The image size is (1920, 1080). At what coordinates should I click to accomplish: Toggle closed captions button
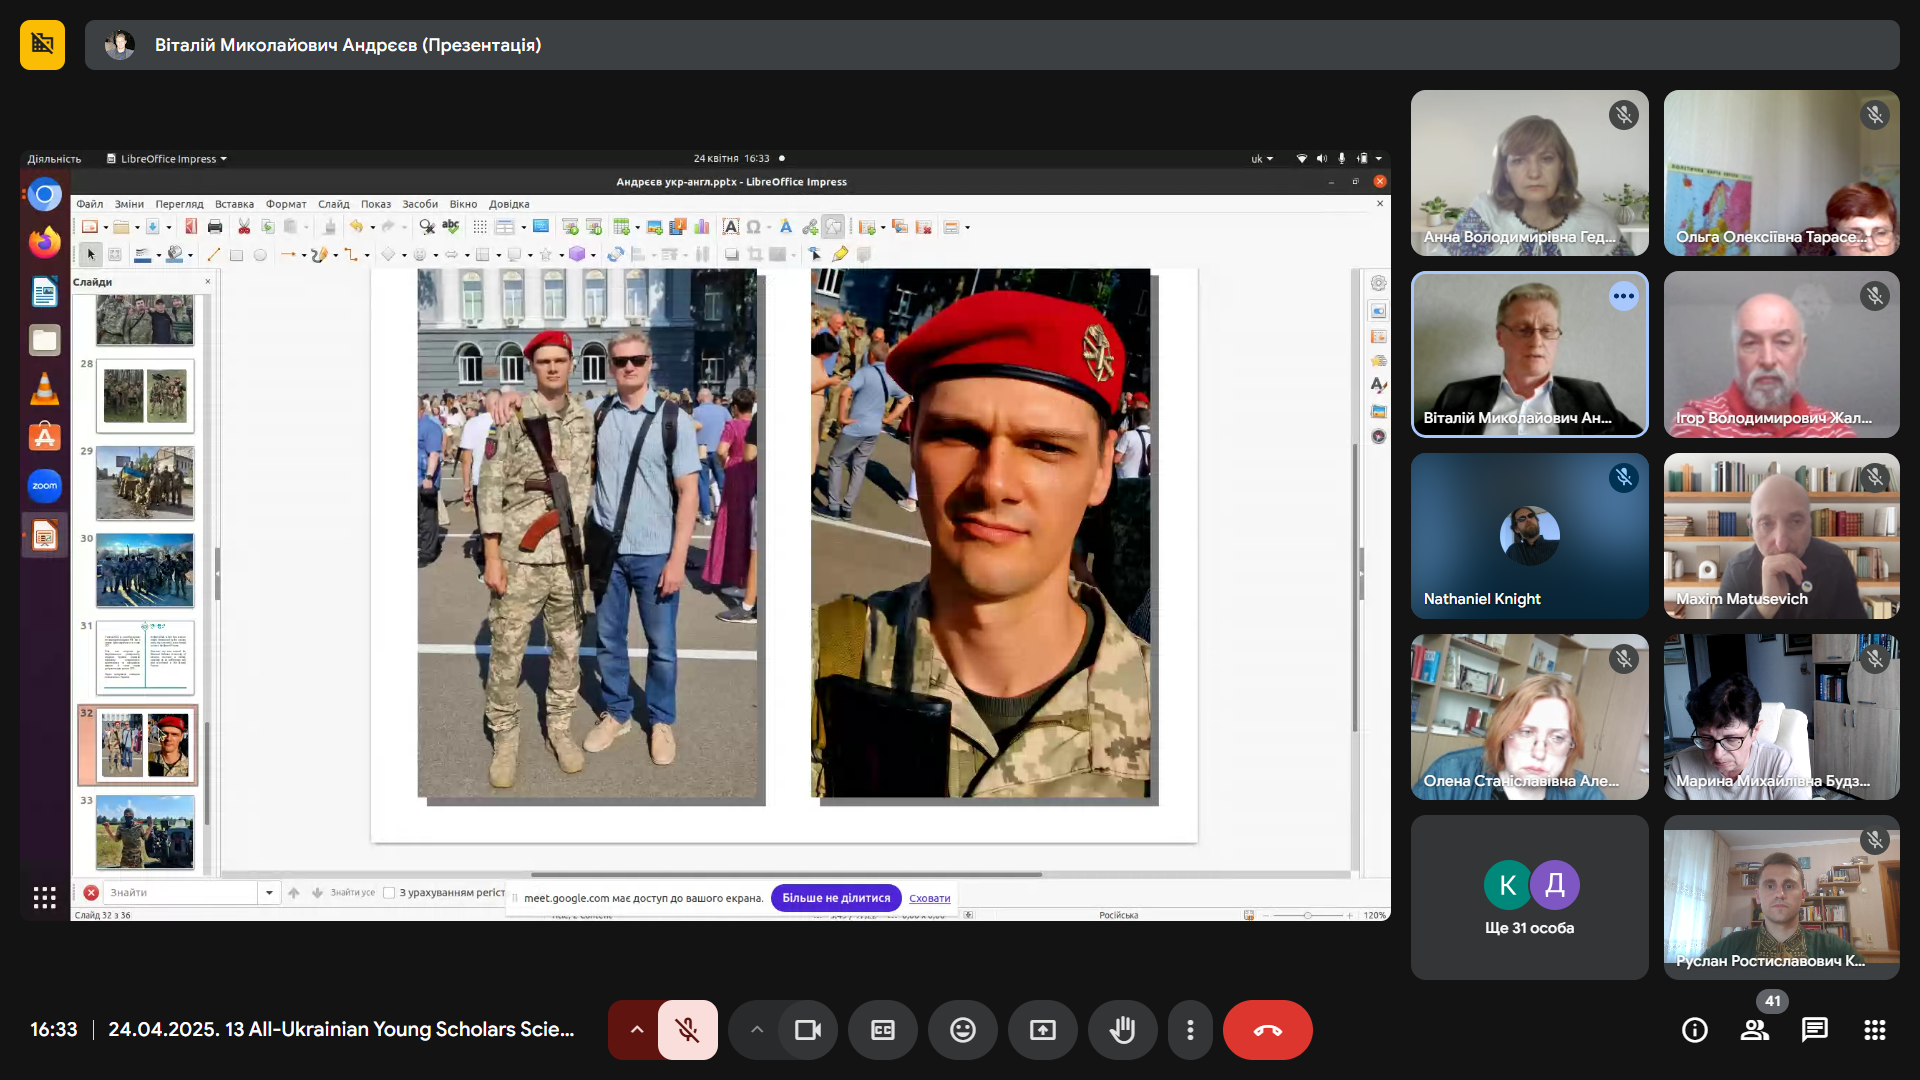[883, 1030]
